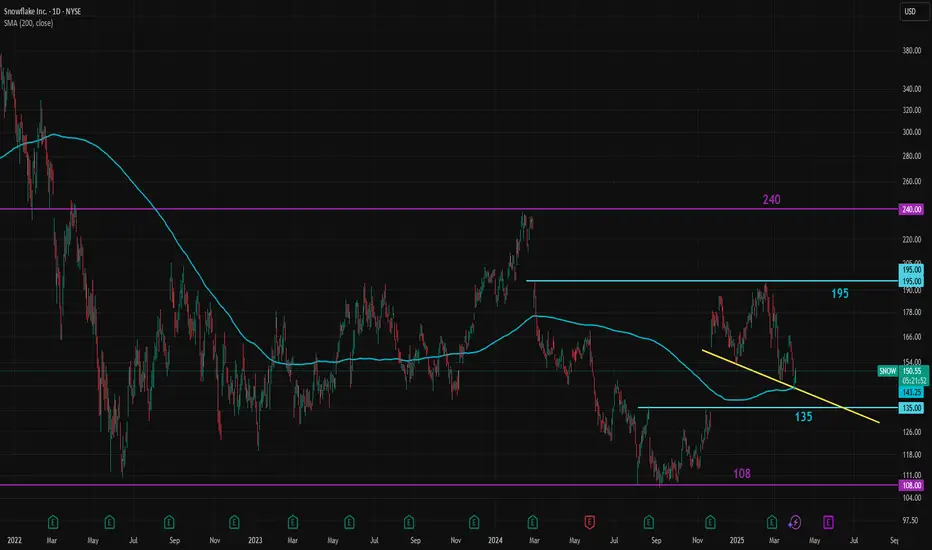The width and height of the screenshot is (932, 550).
Task: Select the purple '240' text annotation
Action: pos(772,200)
